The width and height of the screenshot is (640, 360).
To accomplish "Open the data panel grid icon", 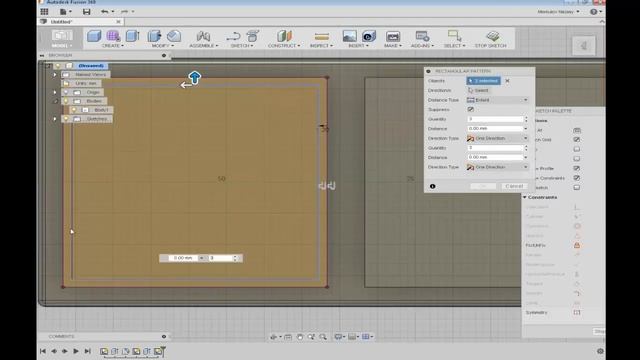I will [x=44, y=11].
